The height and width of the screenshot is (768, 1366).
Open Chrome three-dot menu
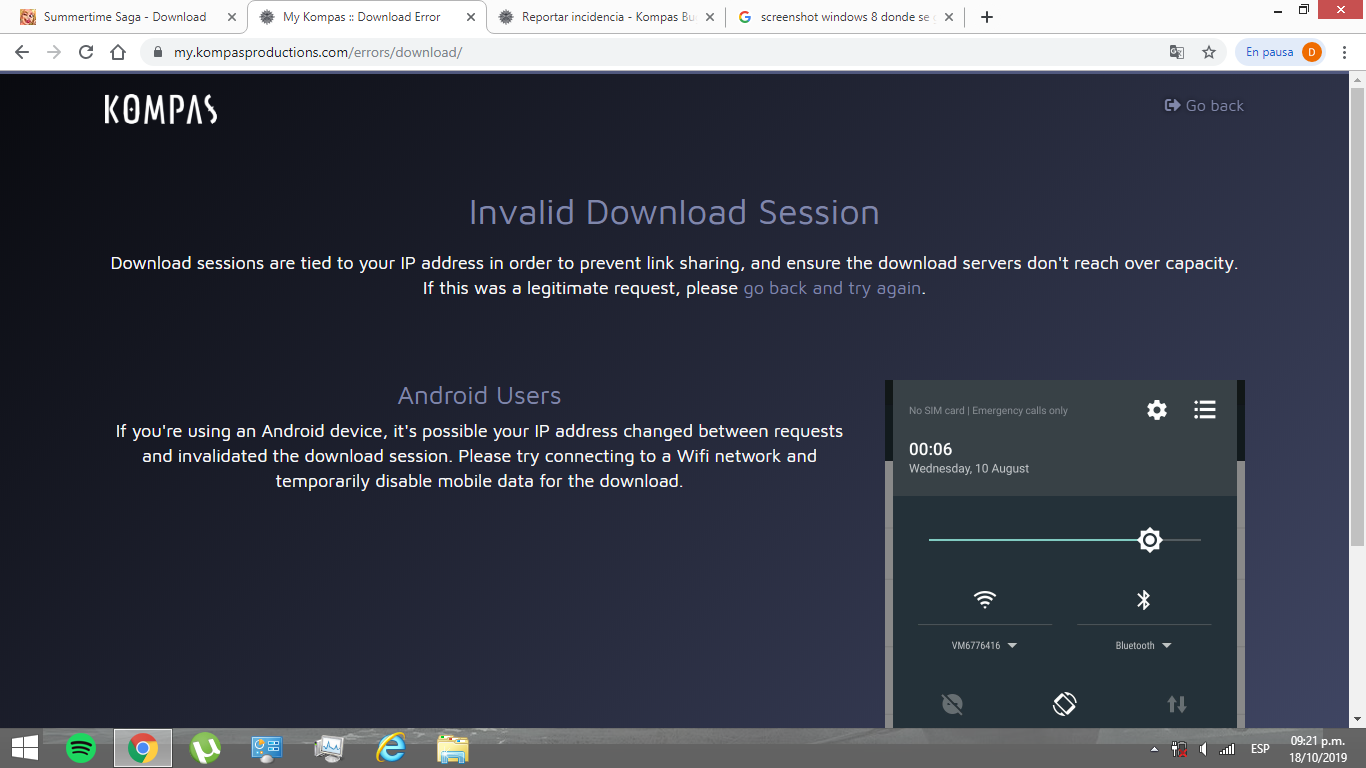pos(1345,52)
